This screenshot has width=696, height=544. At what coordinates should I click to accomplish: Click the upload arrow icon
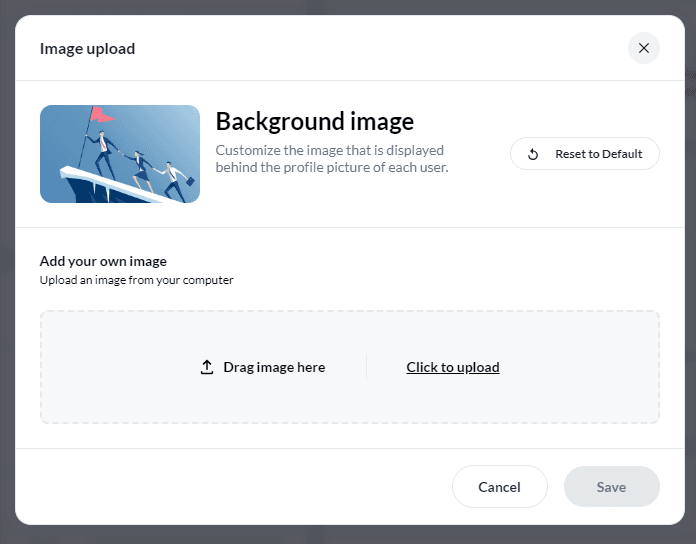[207, 367]
